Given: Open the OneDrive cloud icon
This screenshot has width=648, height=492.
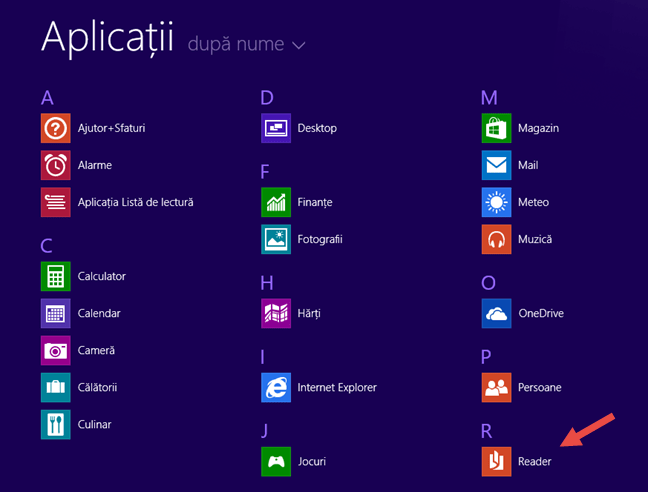Looking at the screenshot, I should coord(496,313).
